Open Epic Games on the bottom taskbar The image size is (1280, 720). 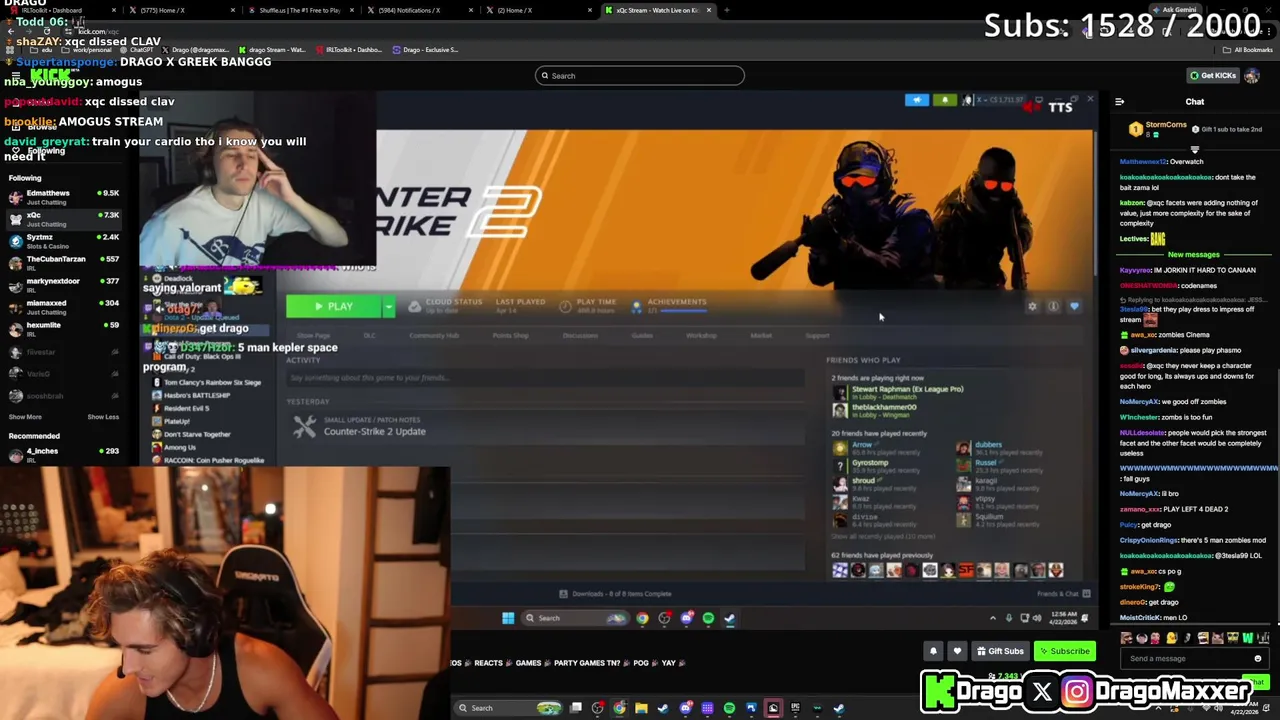795,708
